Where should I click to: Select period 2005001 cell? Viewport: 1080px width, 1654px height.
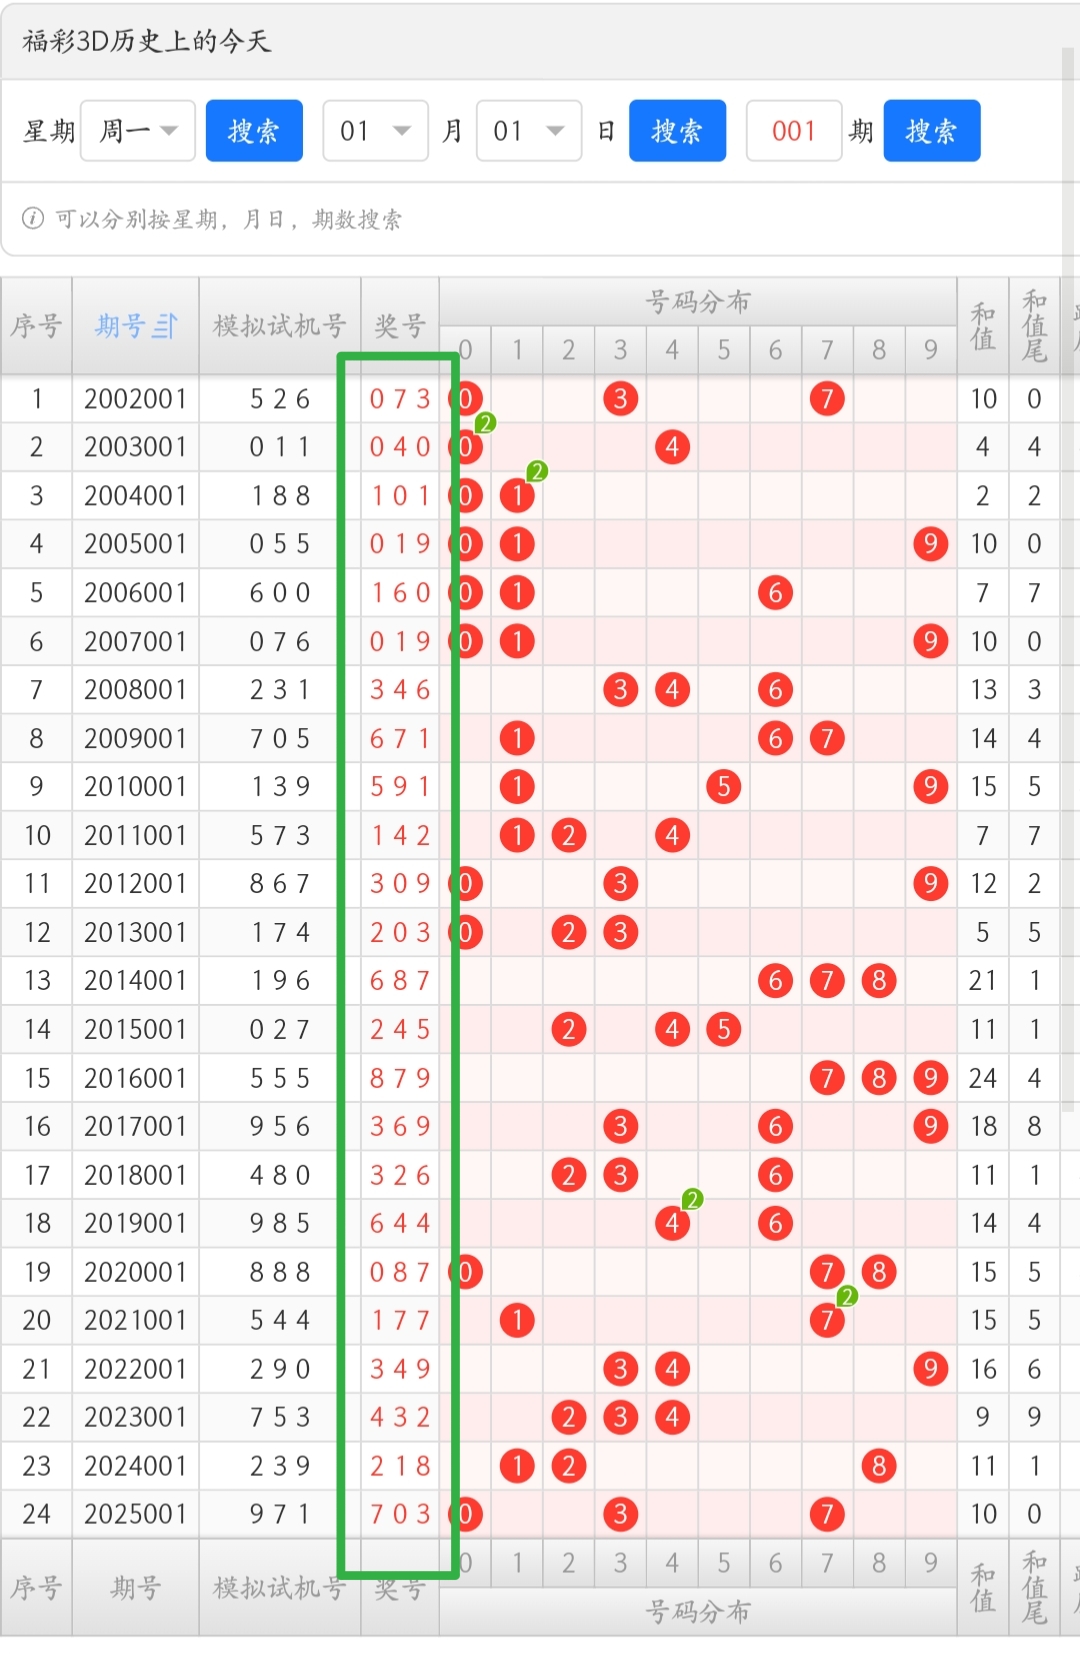136,544
